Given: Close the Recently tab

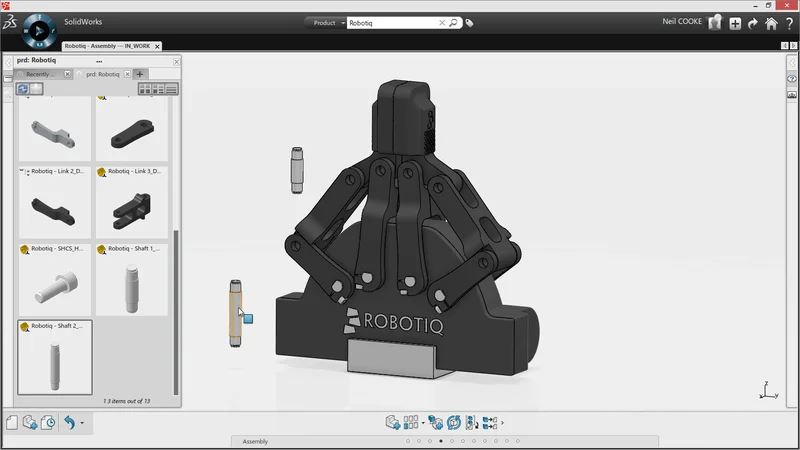Looking at the screenshot, I should [x=67, y=74].
